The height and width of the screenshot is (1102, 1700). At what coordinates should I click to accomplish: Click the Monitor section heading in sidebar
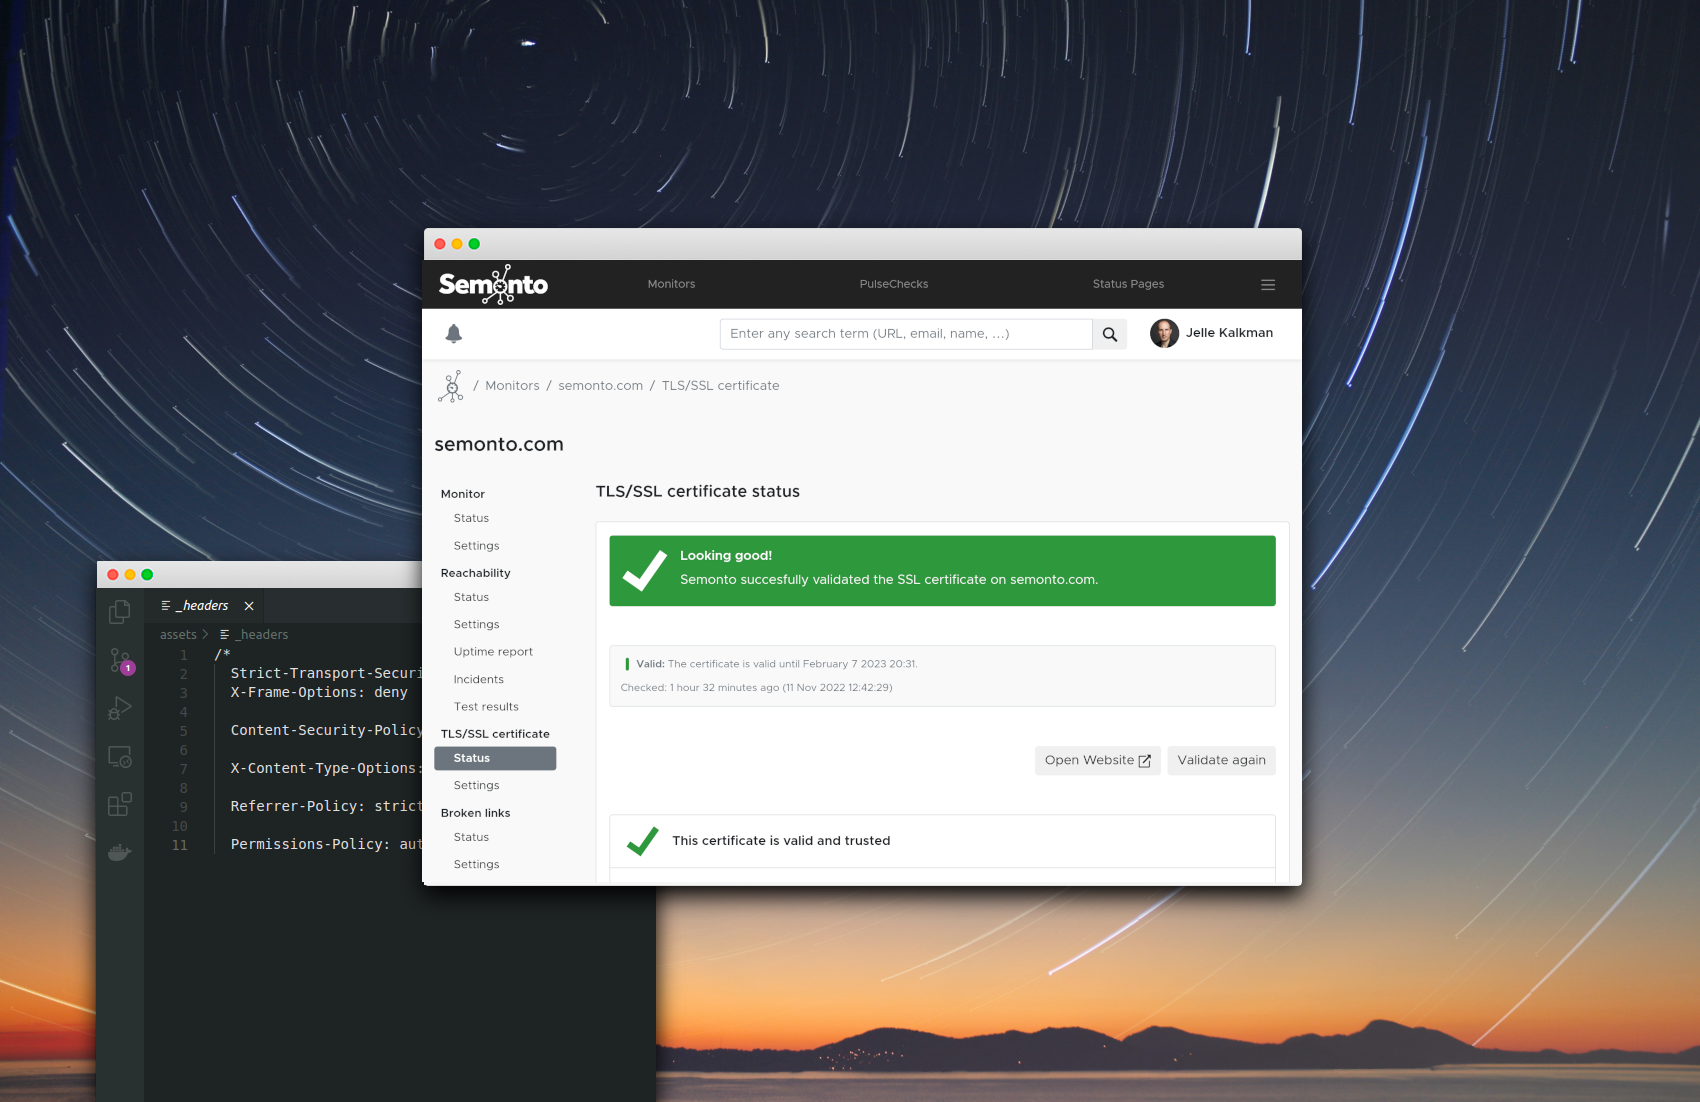tap(462, 494)
